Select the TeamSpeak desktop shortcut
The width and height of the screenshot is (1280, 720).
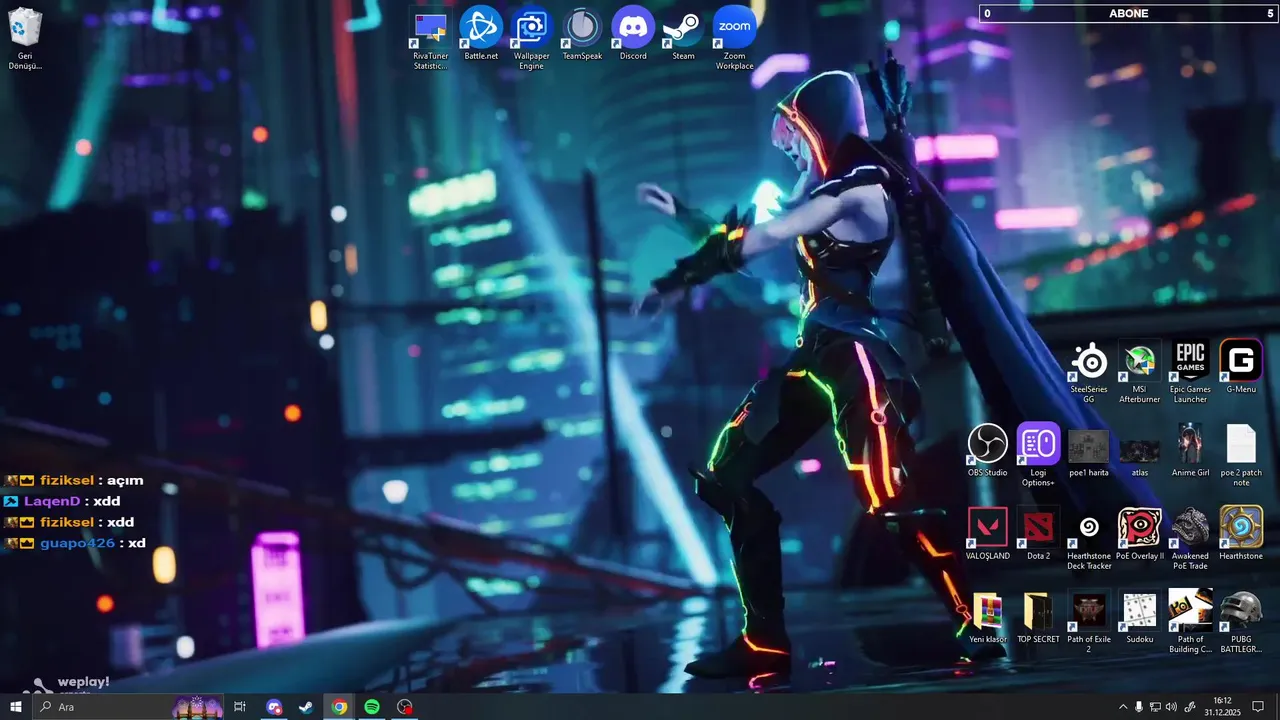[x=582, y=35]
